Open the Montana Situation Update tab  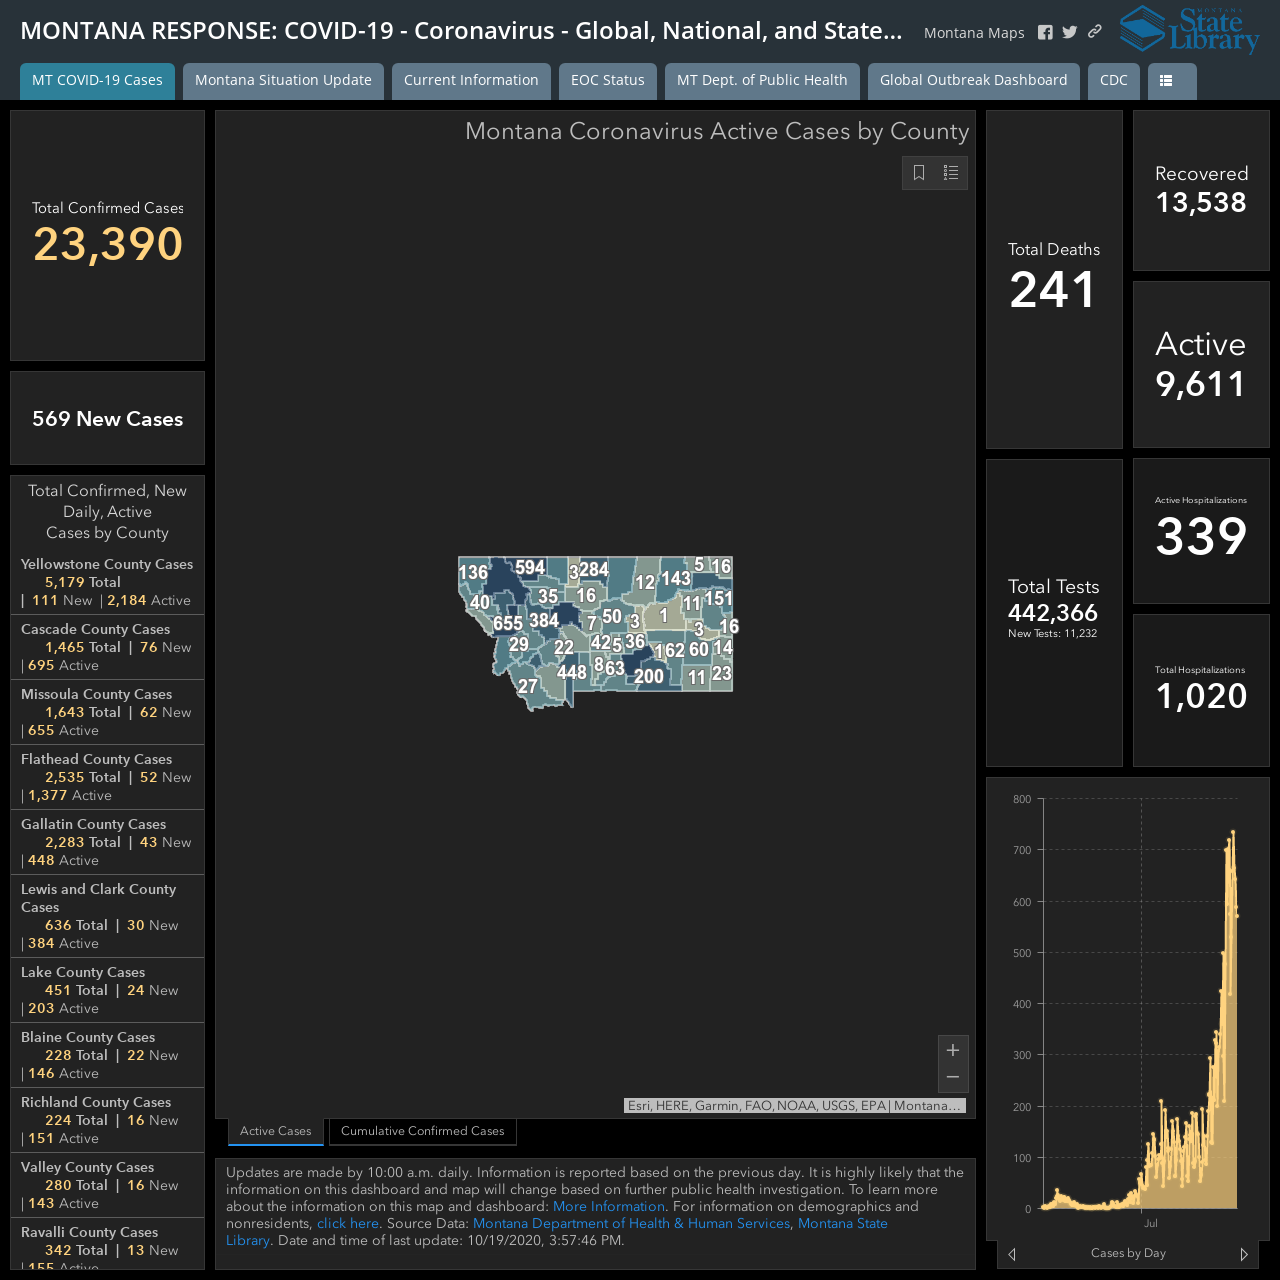tap(283, 81)
